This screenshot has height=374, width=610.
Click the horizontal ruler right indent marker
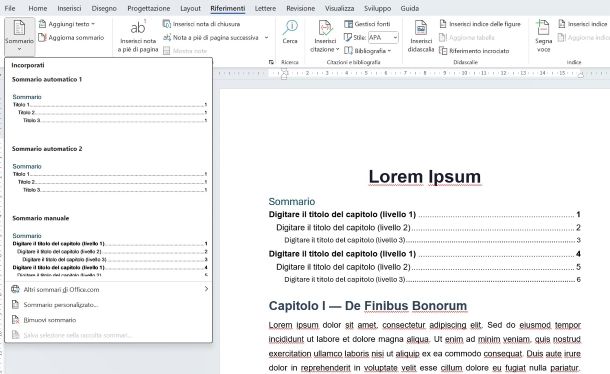(580, 75)
